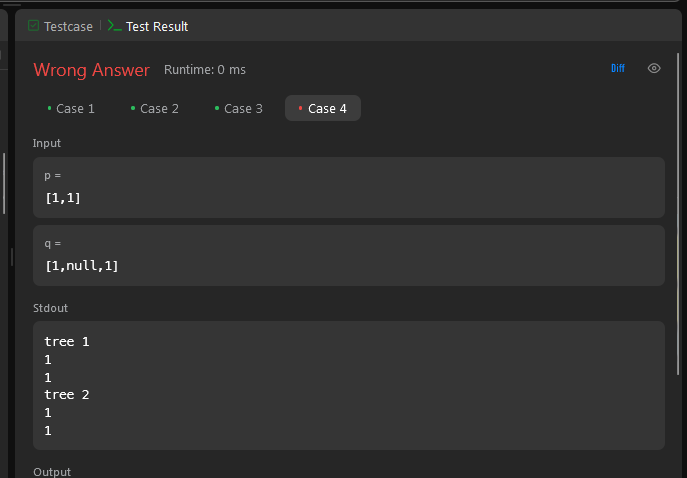The image size is (687, 478).
Task: Click the q = [1,null,1] input box
Action: 349,255
